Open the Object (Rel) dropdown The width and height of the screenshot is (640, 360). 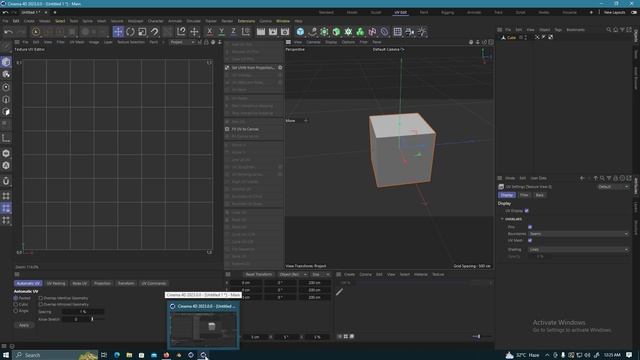(x=293, y=274)
